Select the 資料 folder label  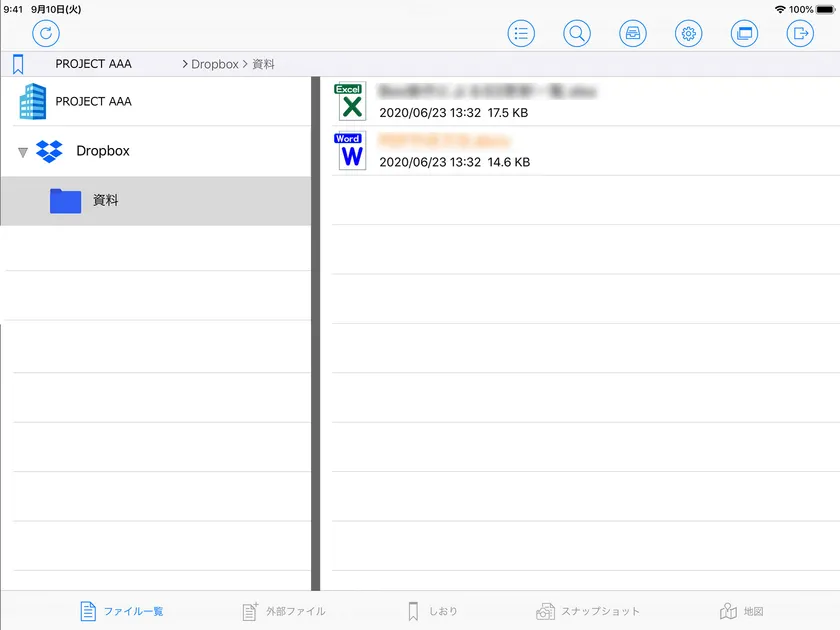click(x=106, y=200)
